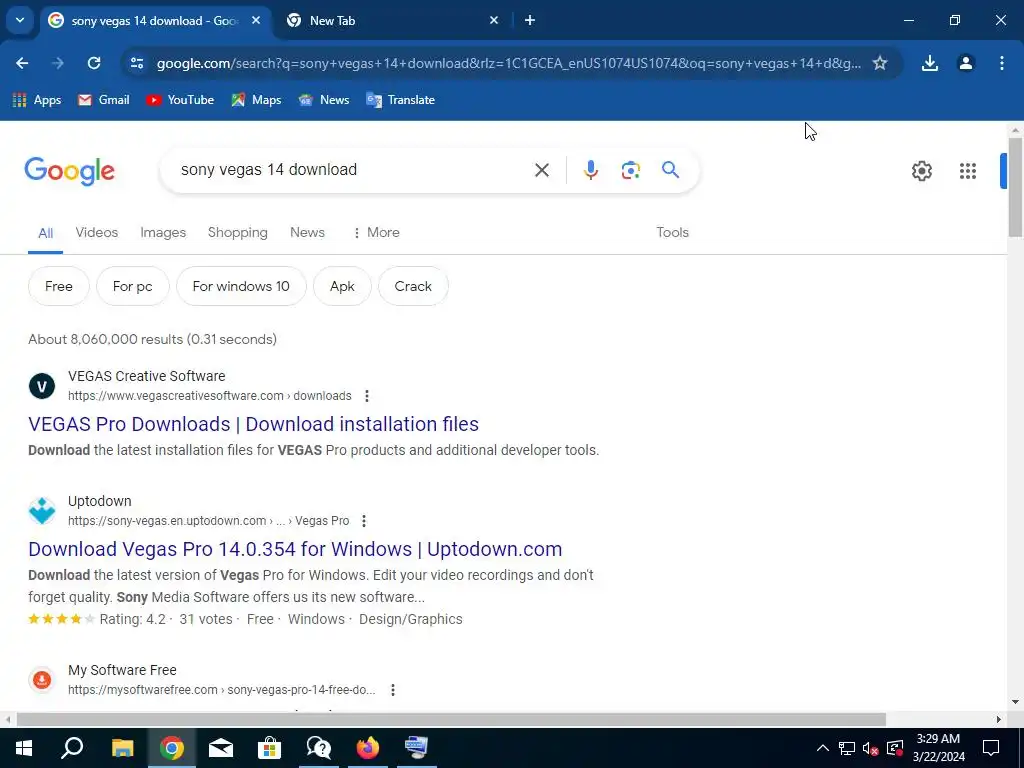Clear the search box with X
Image resolution: width=1024 pixels, height=768 pixels.
(541, 170)
